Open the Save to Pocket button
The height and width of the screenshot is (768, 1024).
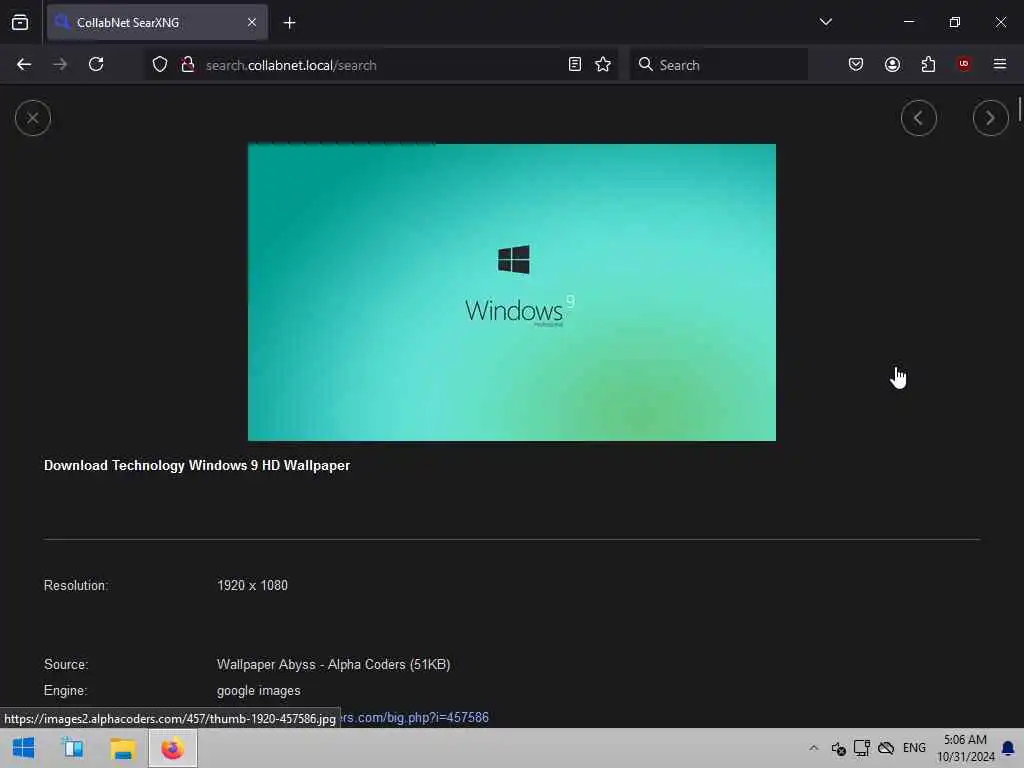(856, 65)
